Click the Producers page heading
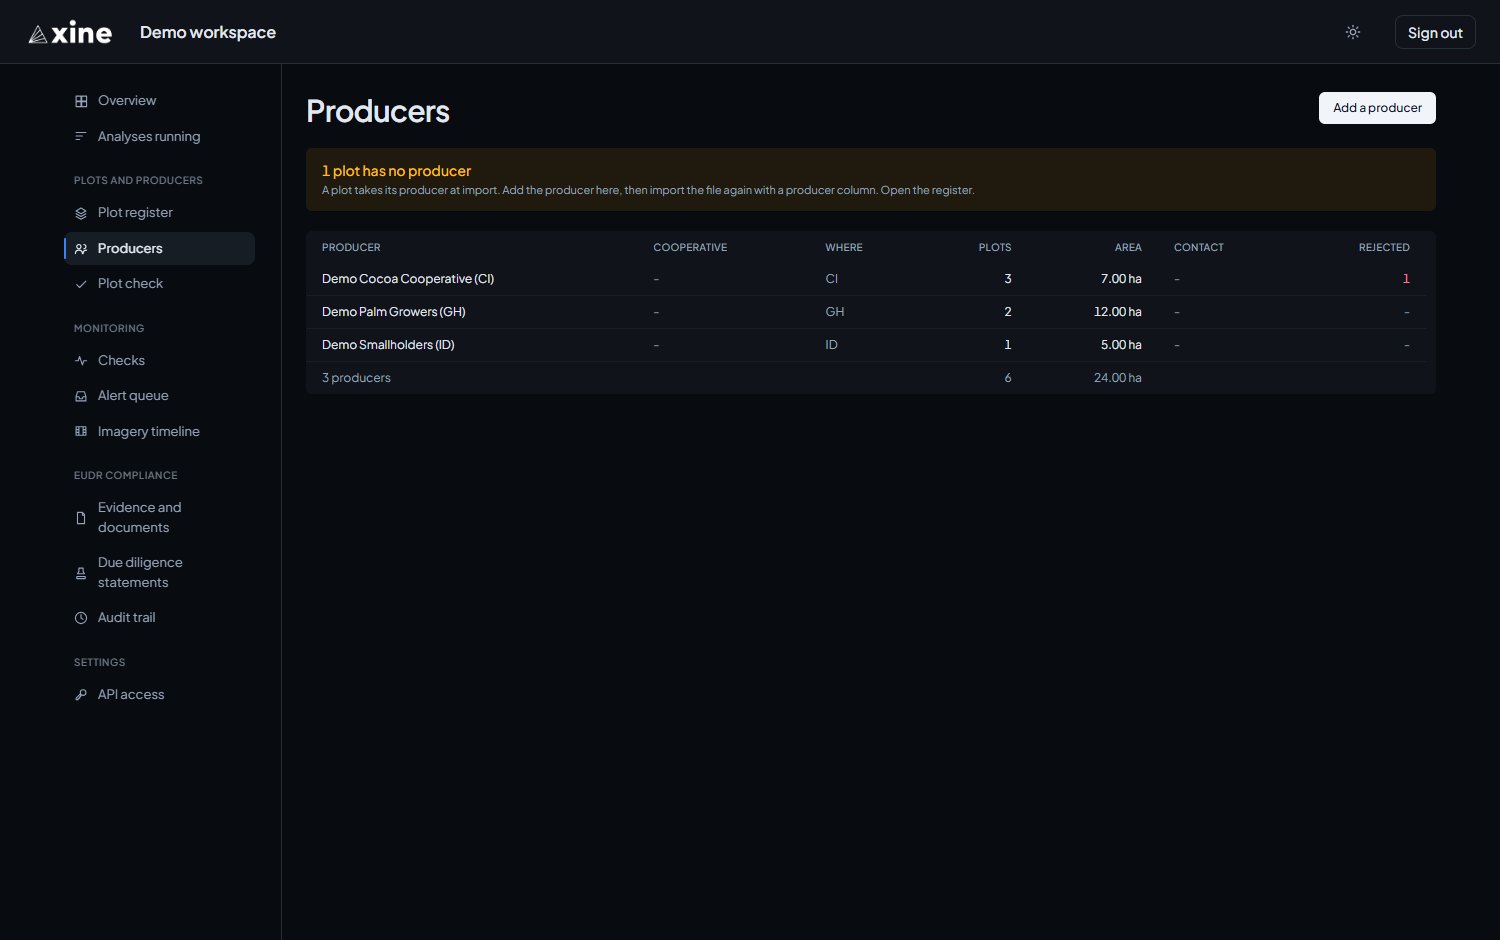This screenshot has height=940, width=1500. [378, 111]
